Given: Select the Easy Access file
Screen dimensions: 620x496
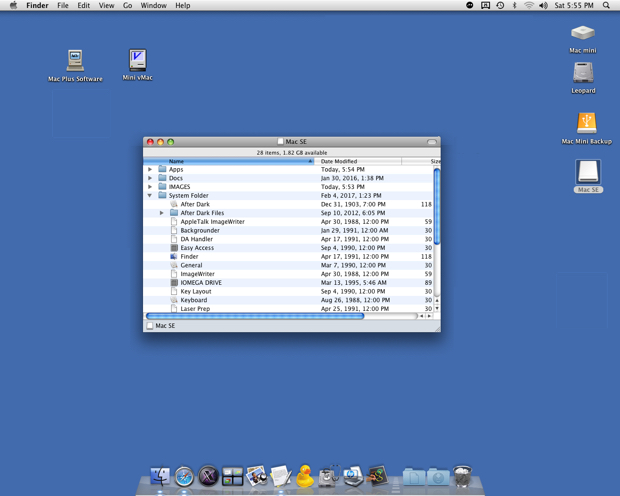Looking at the screenshot, I should 288,248.
